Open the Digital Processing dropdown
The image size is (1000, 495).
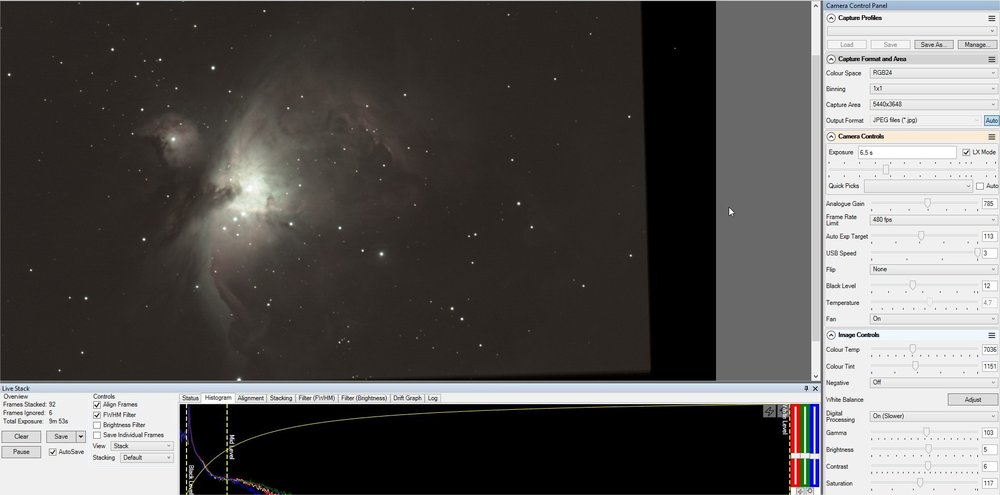[x=933, y=417]
